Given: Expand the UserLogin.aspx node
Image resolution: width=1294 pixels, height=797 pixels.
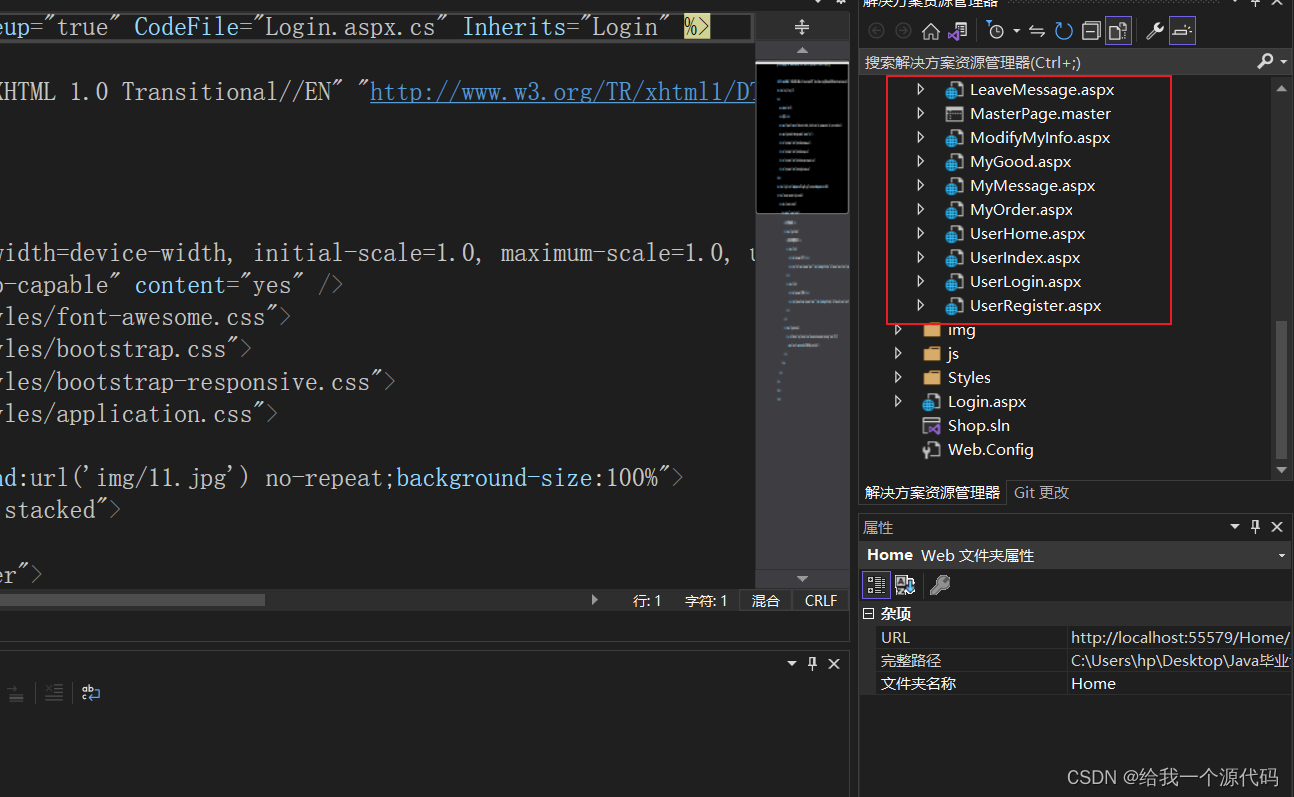Looking at the screenshot, I should [x=920, y=281].
